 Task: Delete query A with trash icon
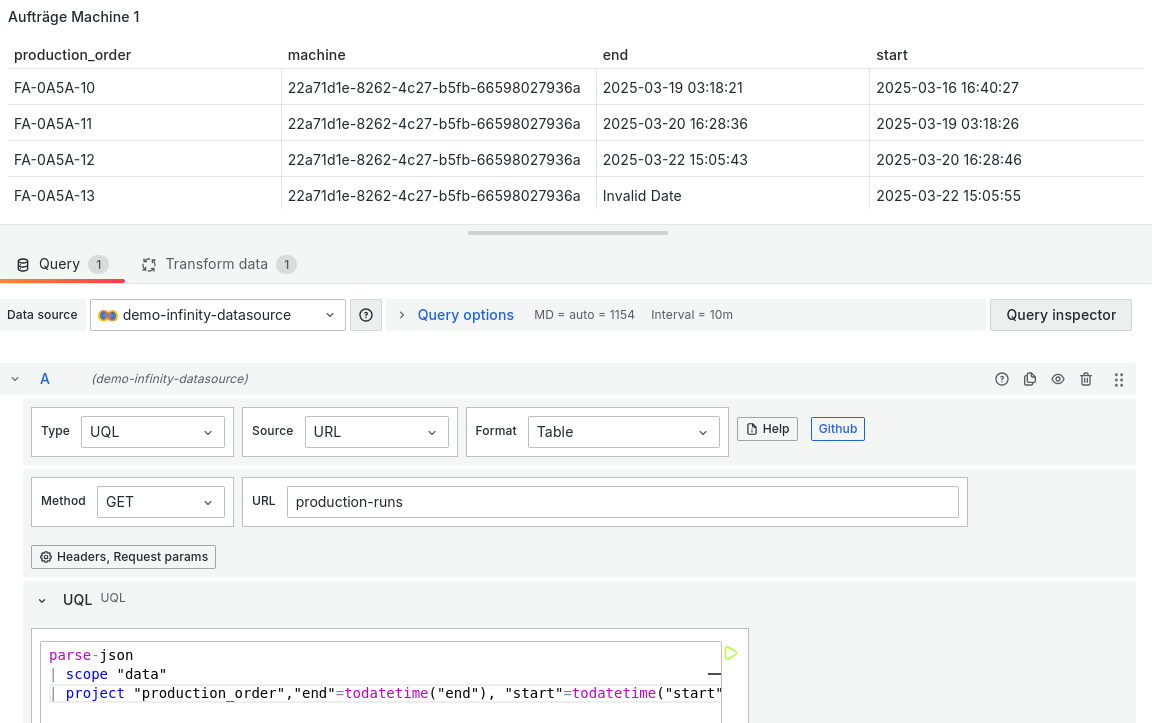1086,379
